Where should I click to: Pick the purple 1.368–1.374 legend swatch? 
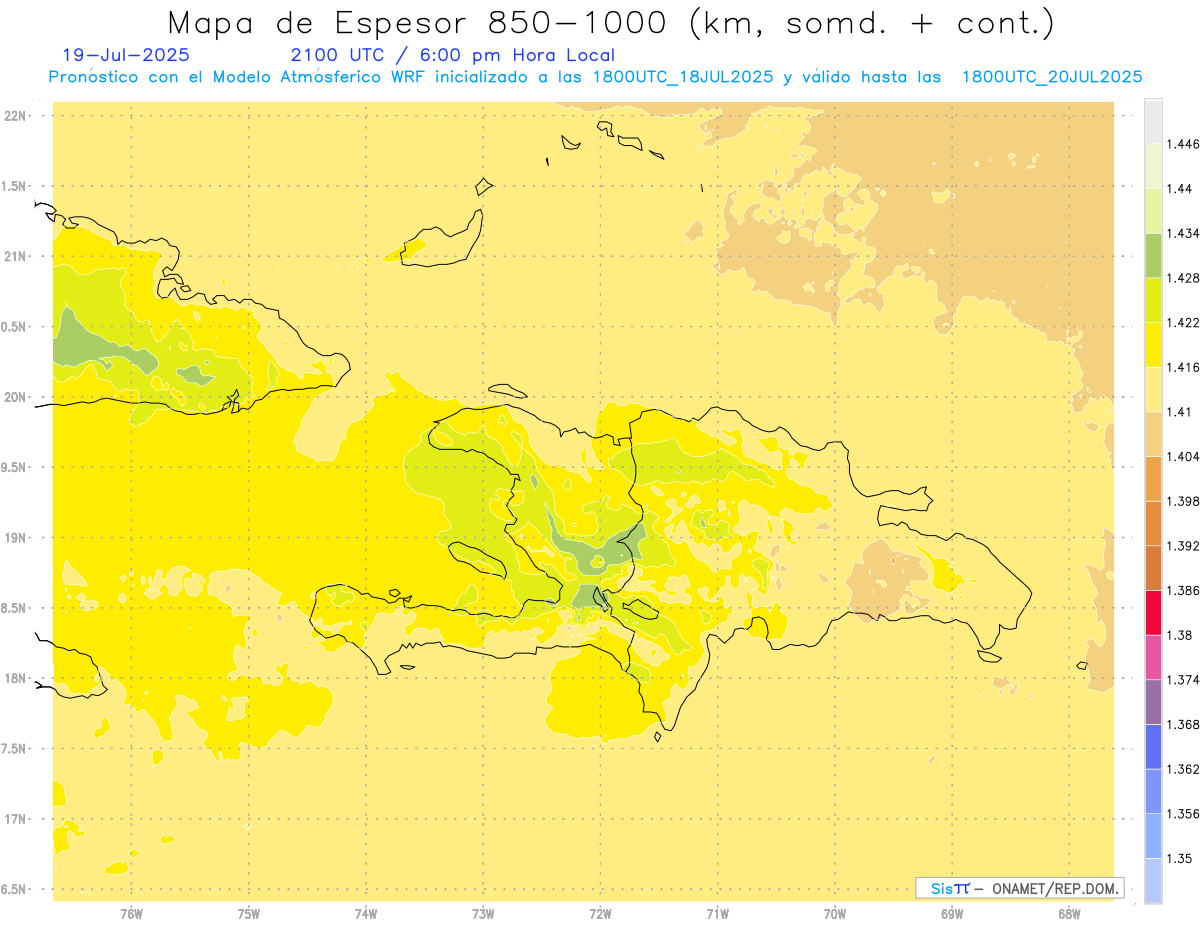click(1153, 702)
